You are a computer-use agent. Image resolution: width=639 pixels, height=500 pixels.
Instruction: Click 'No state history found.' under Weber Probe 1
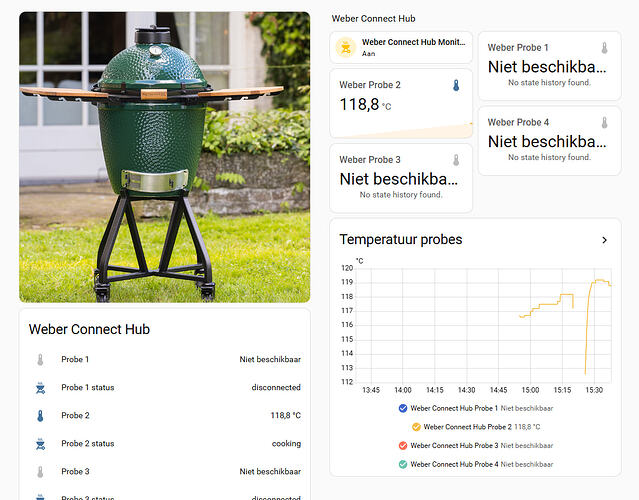click(549, 83)
